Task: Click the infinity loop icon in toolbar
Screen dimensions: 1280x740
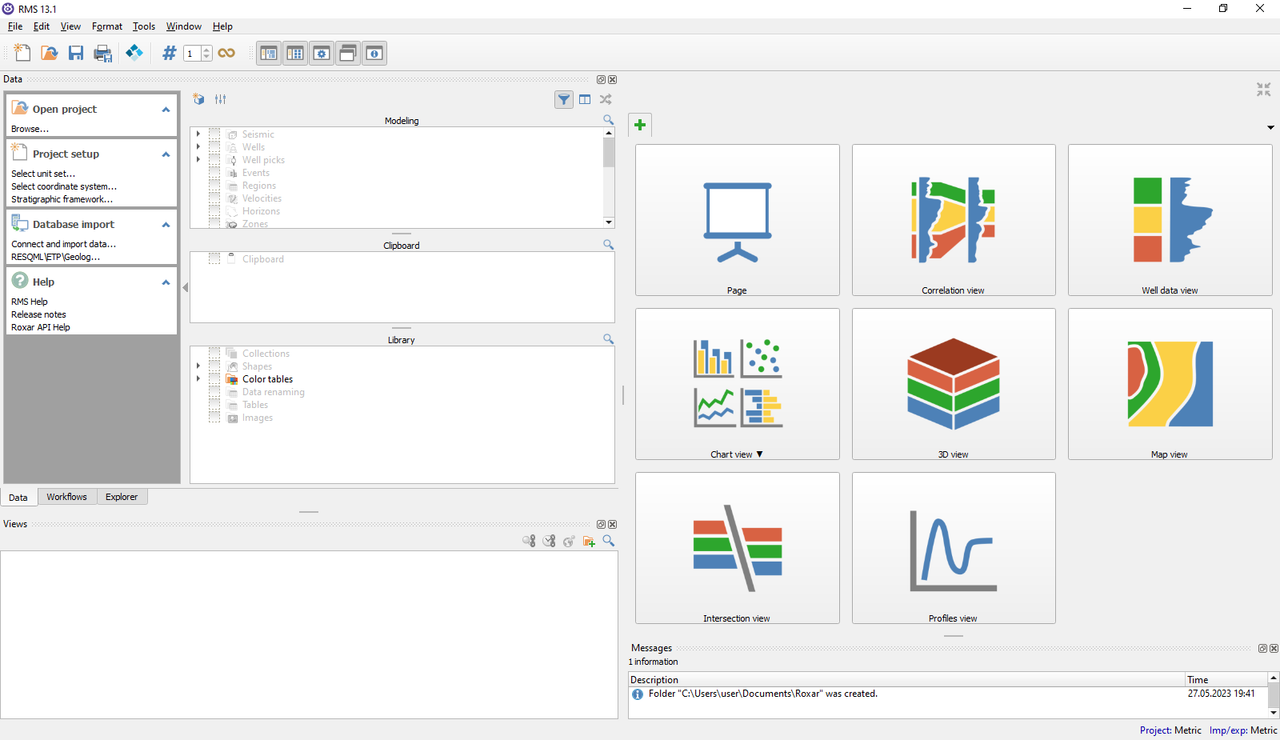Action: coord(227,53)
